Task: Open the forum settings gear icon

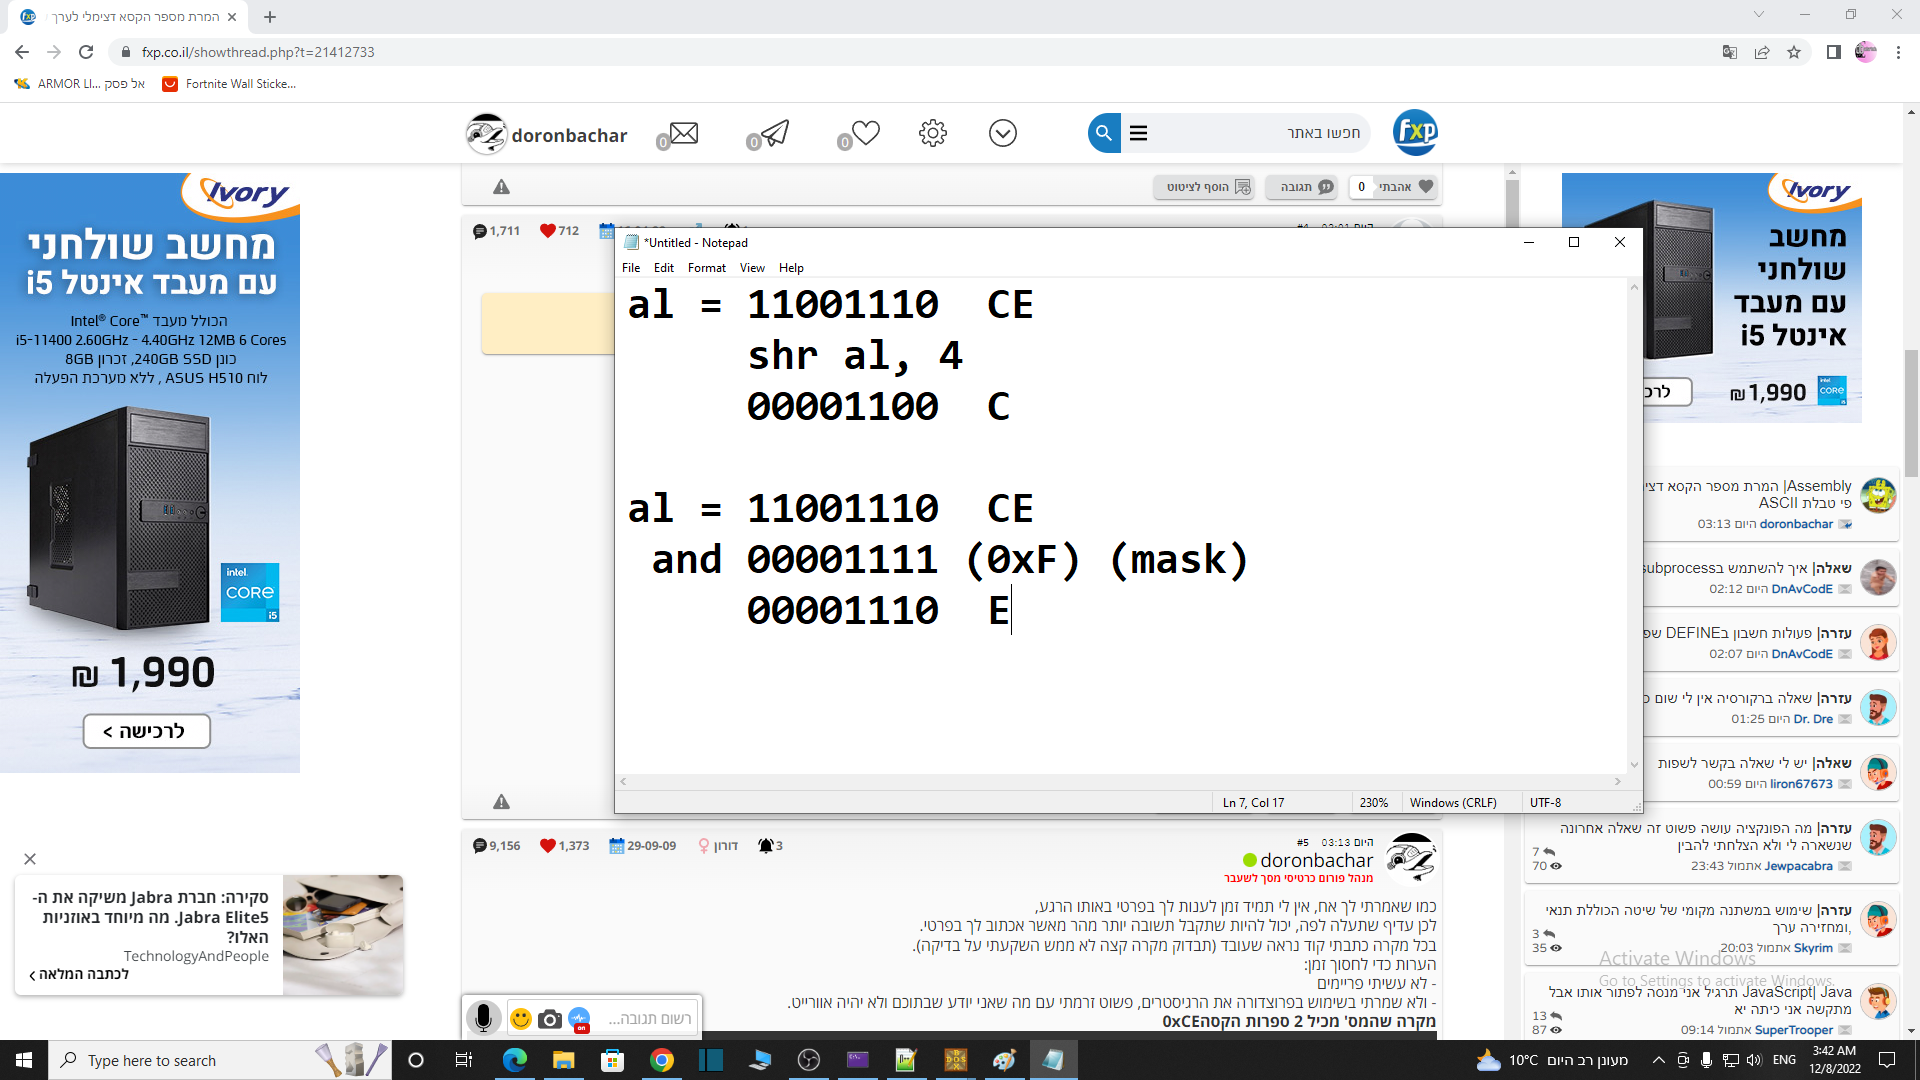Action: pos(933,132)
